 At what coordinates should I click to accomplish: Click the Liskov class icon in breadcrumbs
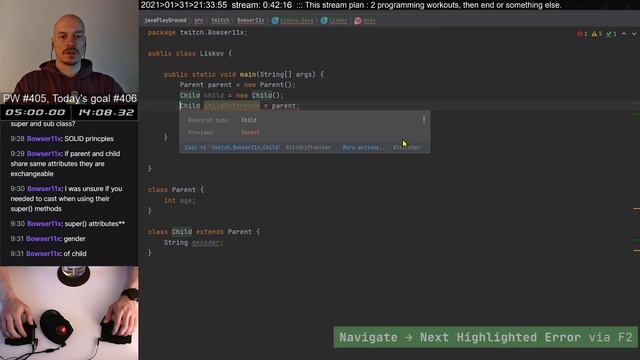click(x=324, y=20)
